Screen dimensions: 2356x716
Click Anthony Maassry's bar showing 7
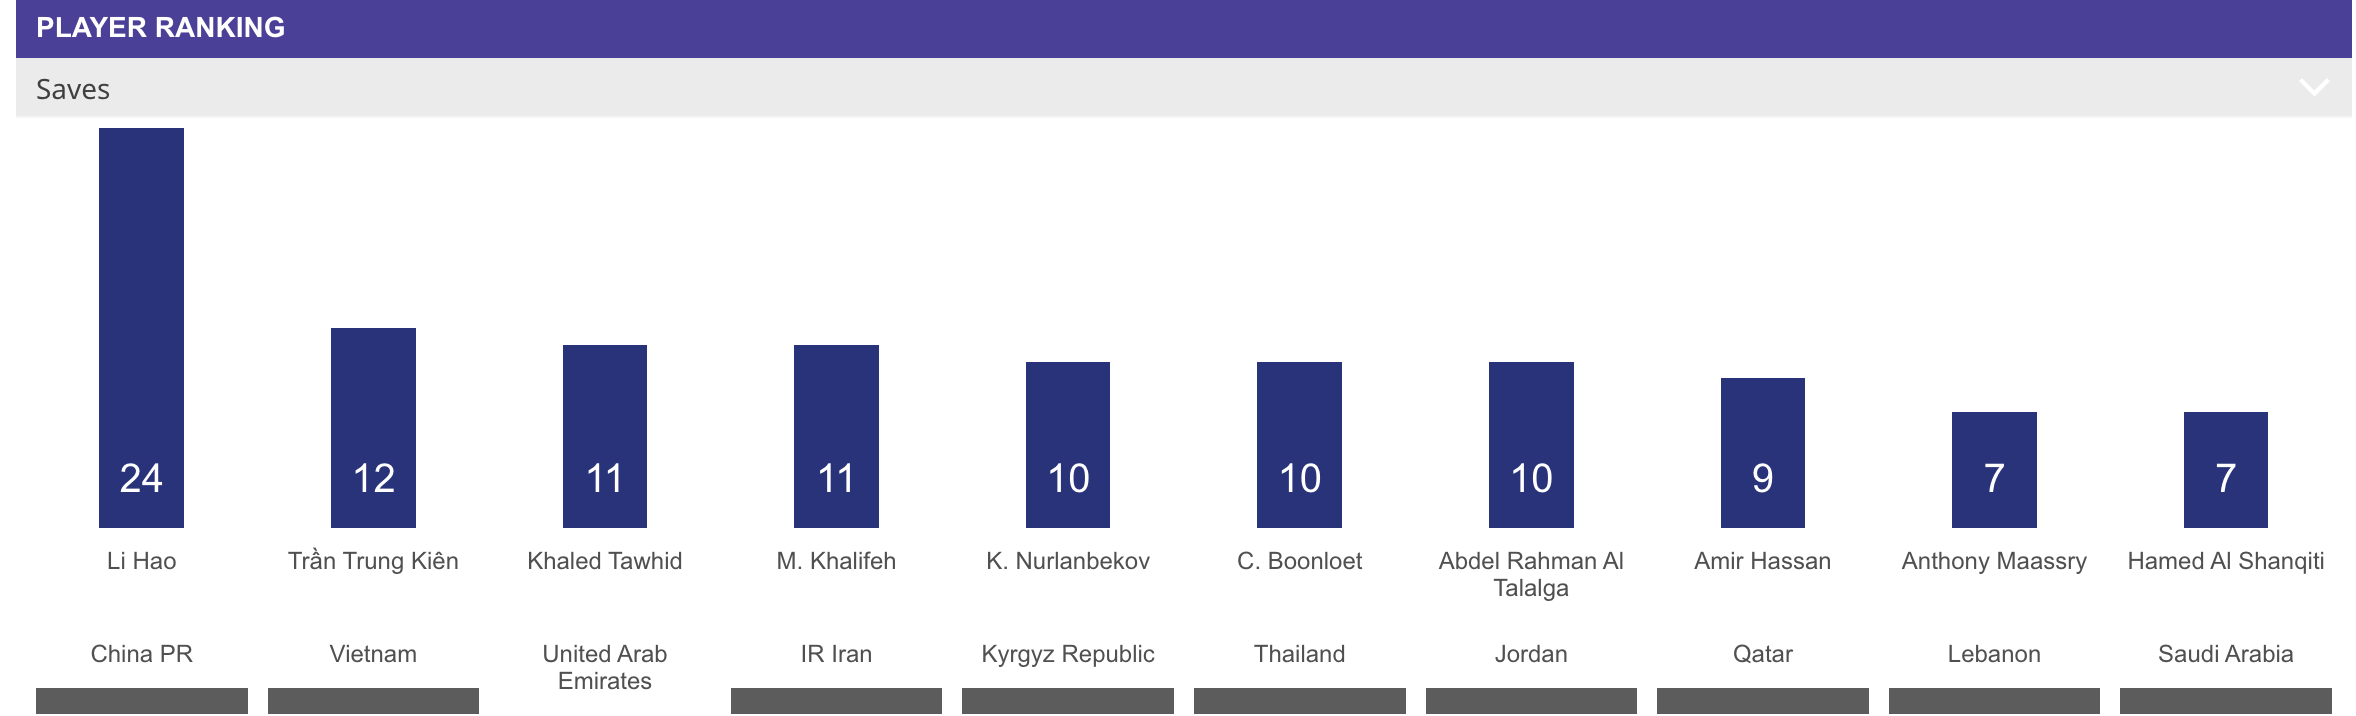coord(1994,469)
